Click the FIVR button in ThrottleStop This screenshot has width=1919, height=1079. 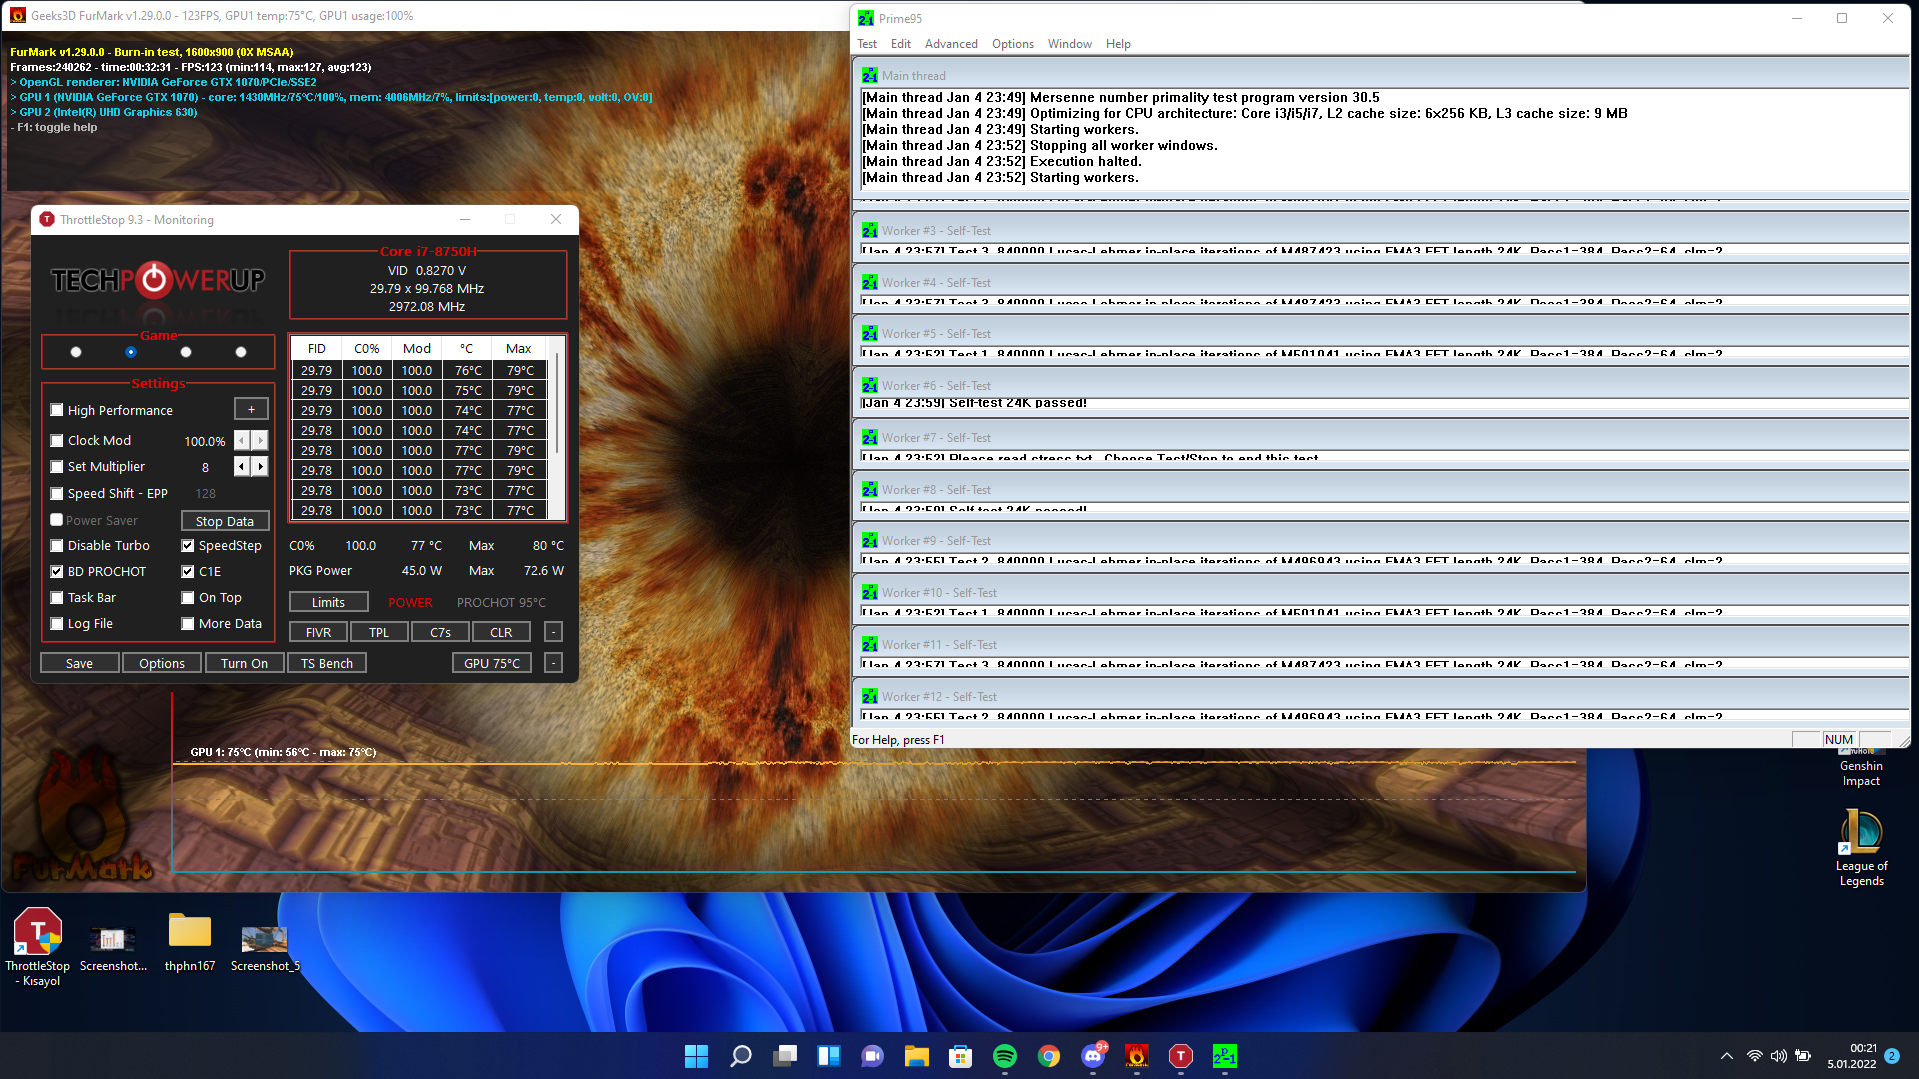(x=318, y=633)
